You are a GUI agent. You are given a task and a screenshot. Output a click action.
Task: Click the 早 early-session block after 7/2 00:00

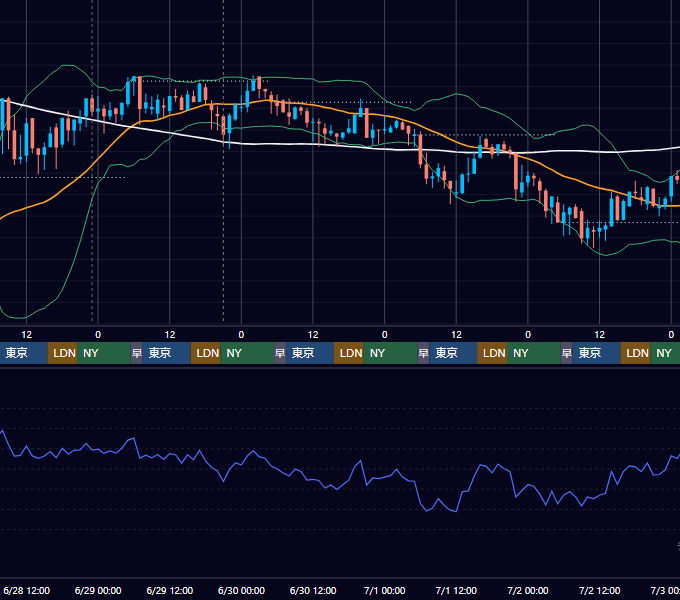[x=566, y=353]
